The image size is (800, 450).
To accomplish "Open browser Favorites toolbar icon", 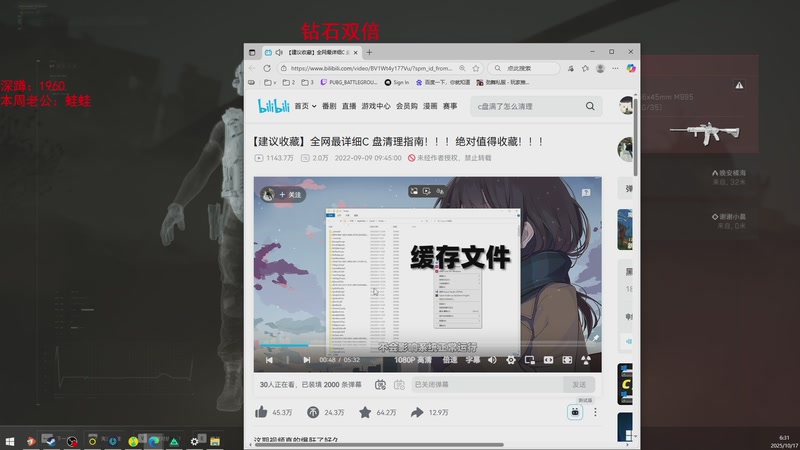I will click(x=585, y=68).
